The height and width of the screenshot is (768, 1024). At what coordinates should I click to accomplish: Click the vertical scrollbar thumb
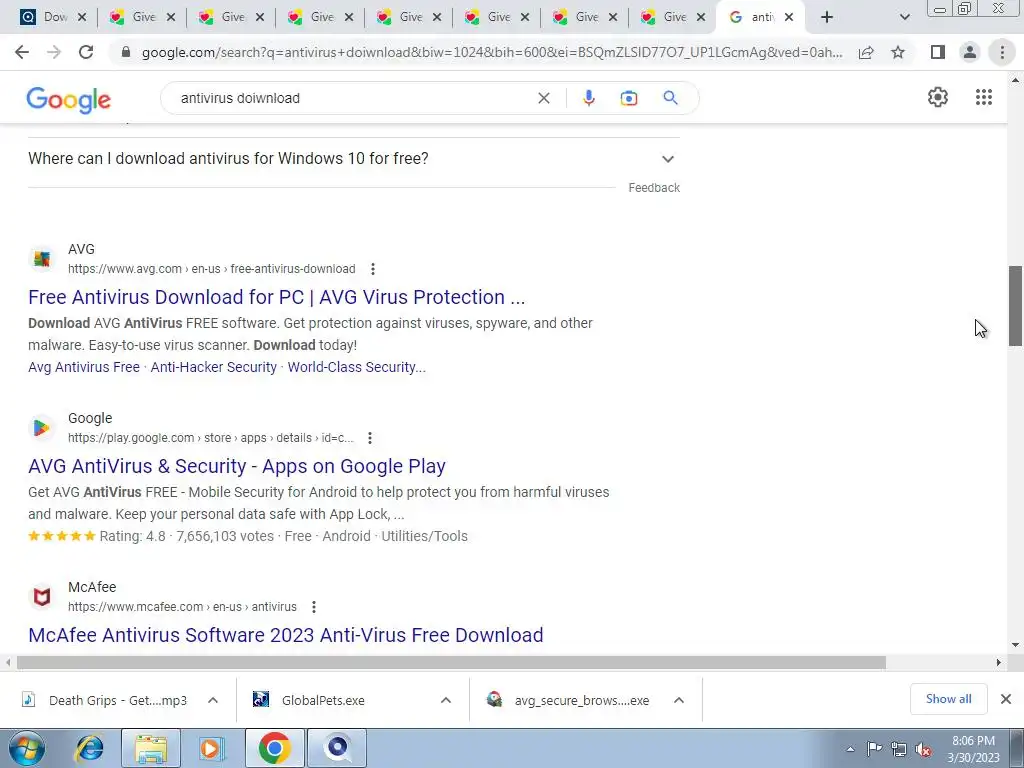(1015, 306)
